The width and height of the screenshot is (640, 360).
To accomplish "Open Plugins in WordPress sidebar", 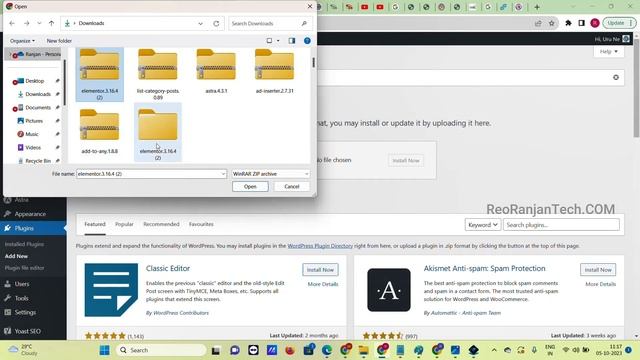I will coord(24,228).
